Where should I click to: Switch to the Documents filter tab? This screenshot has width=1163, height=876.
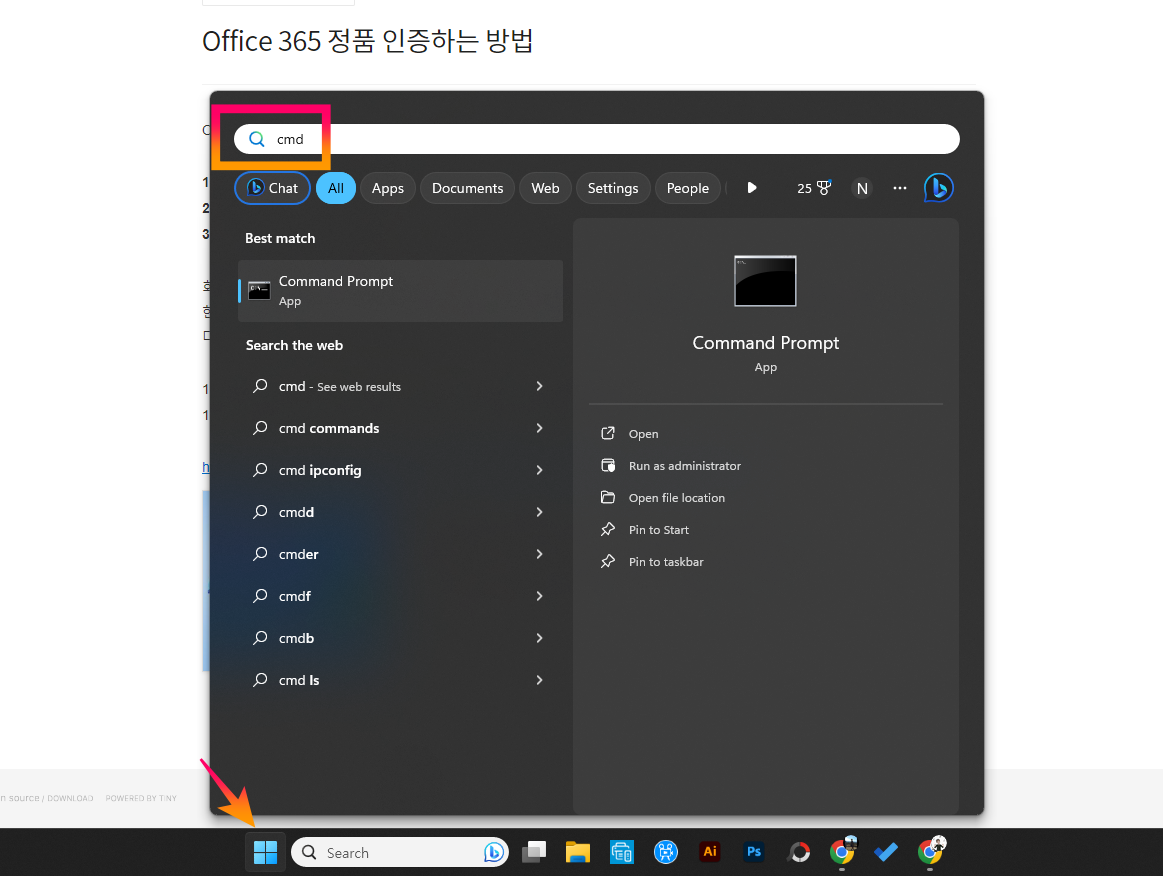(467, 188)
